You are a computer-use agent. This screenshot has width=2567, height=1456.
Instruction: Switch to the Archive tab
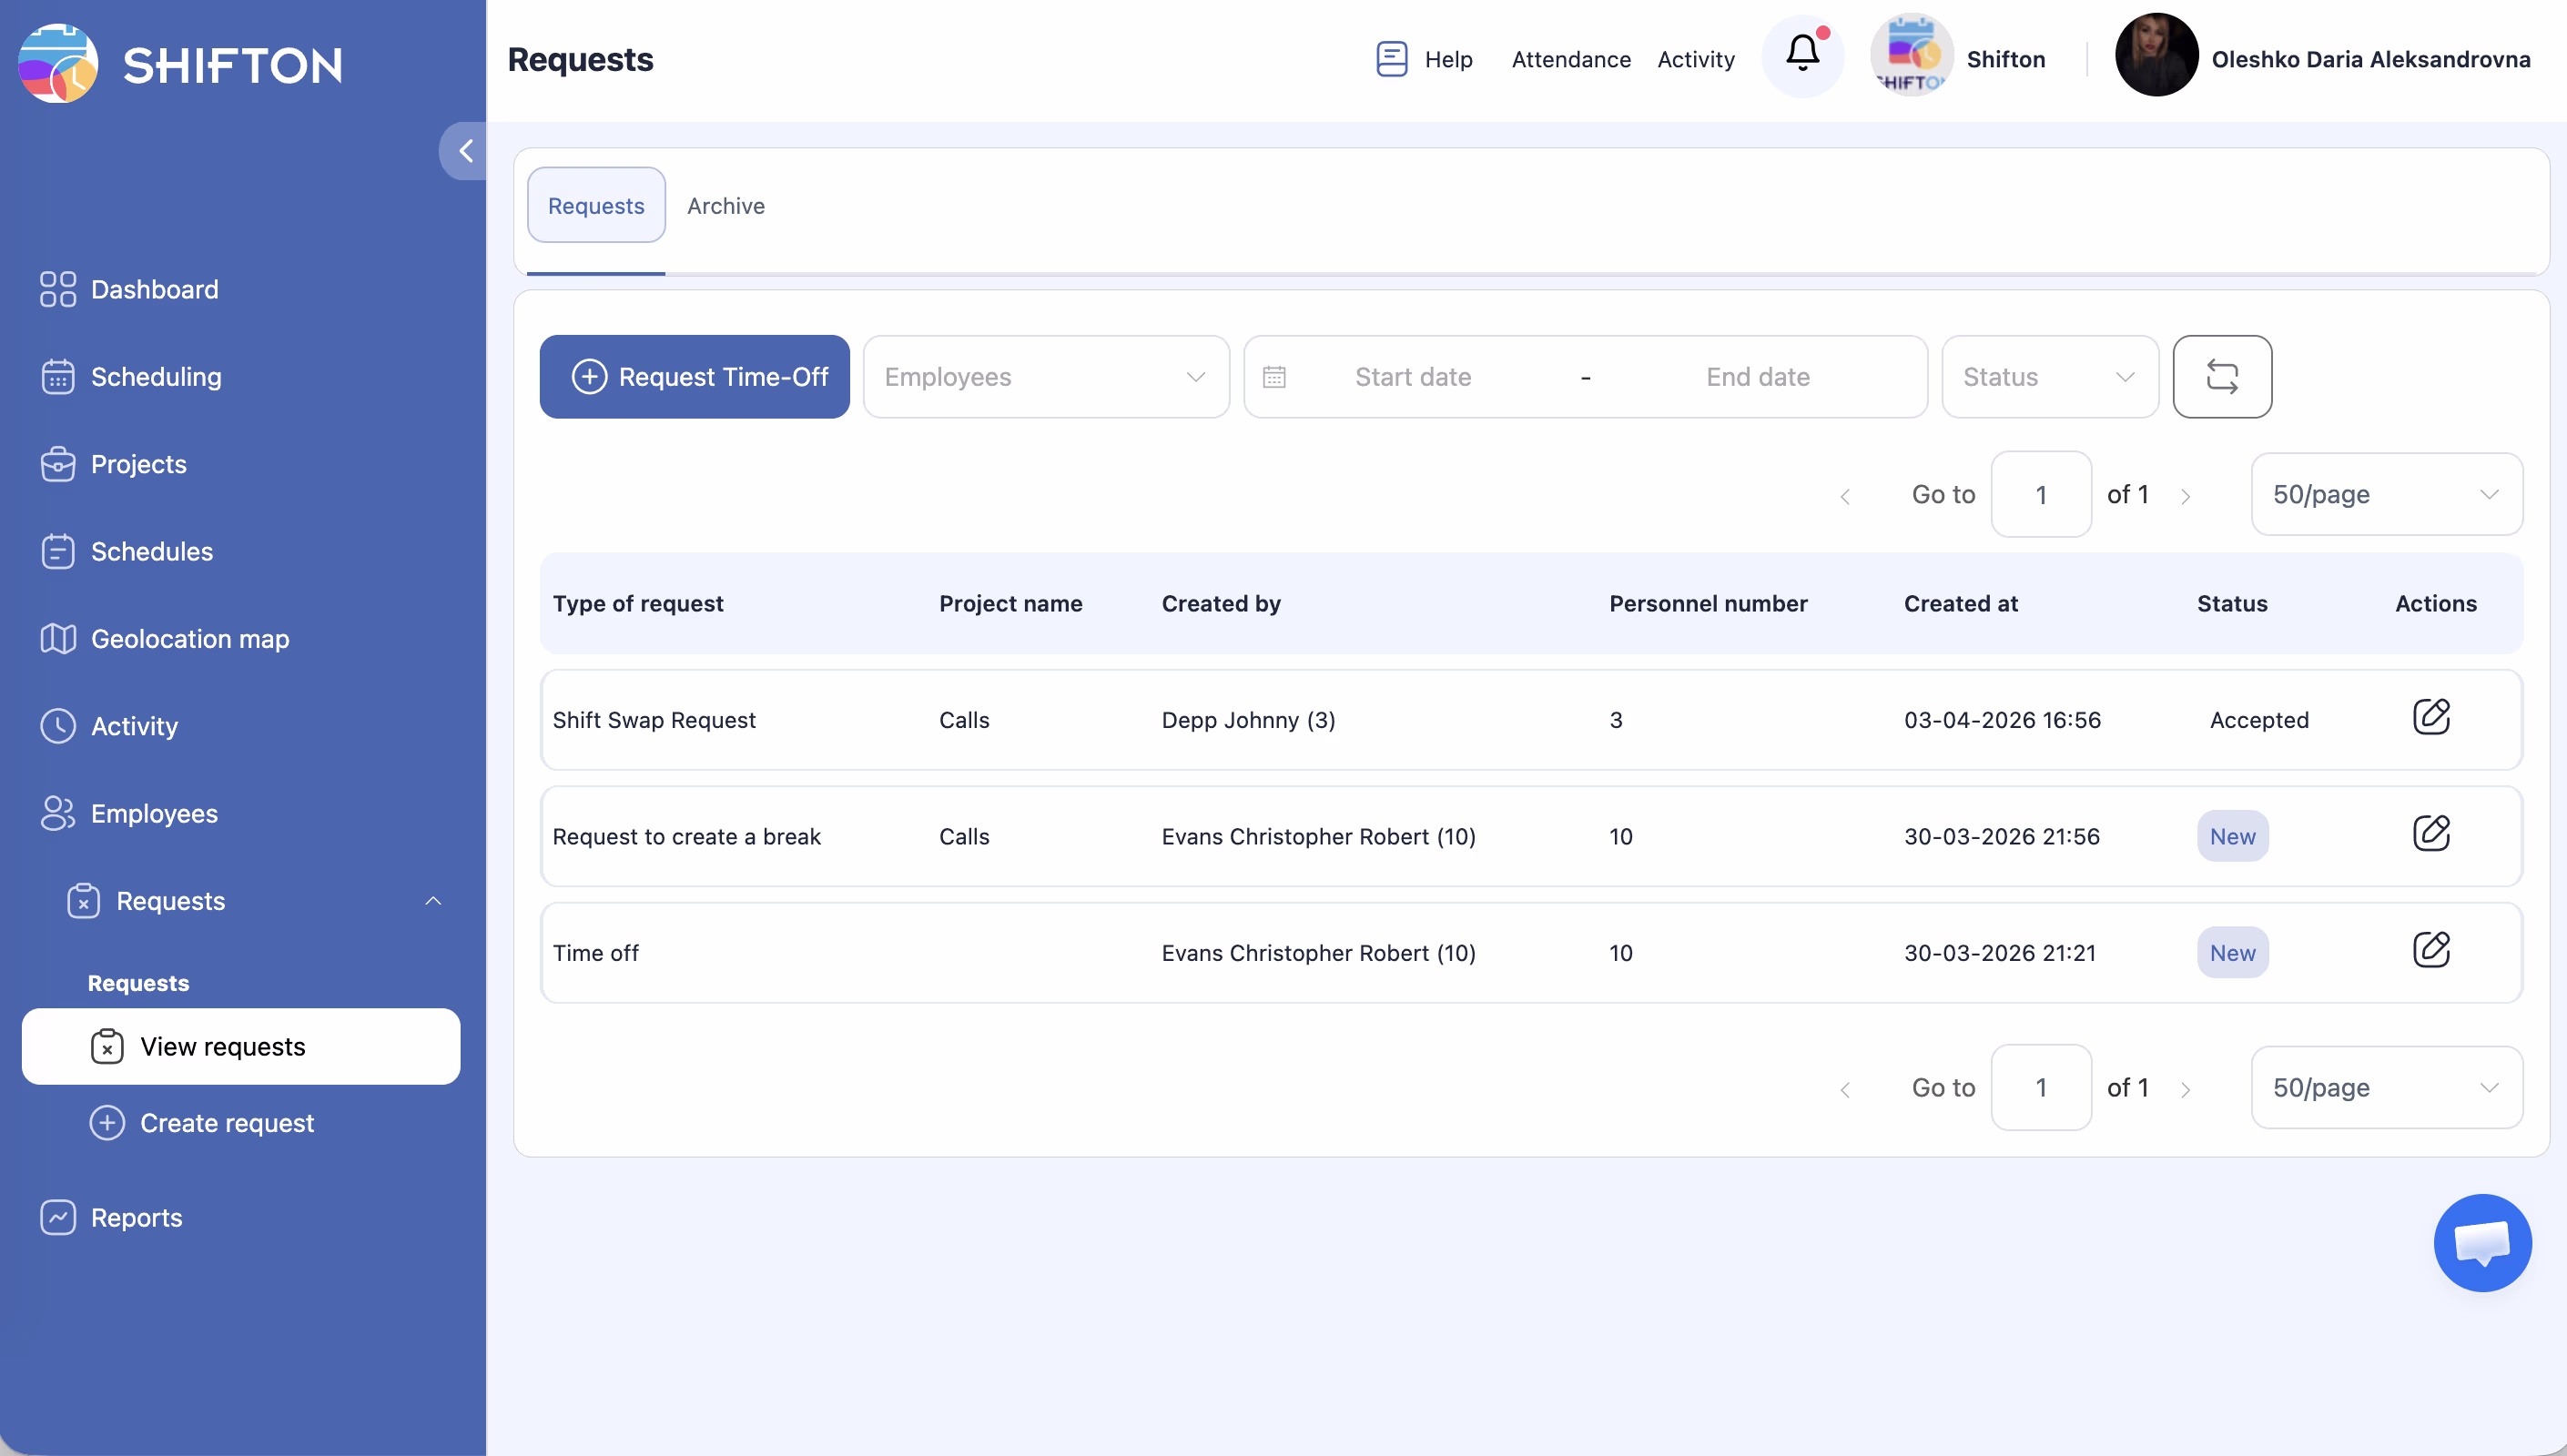pyautogui.click(x=725, y=206)
